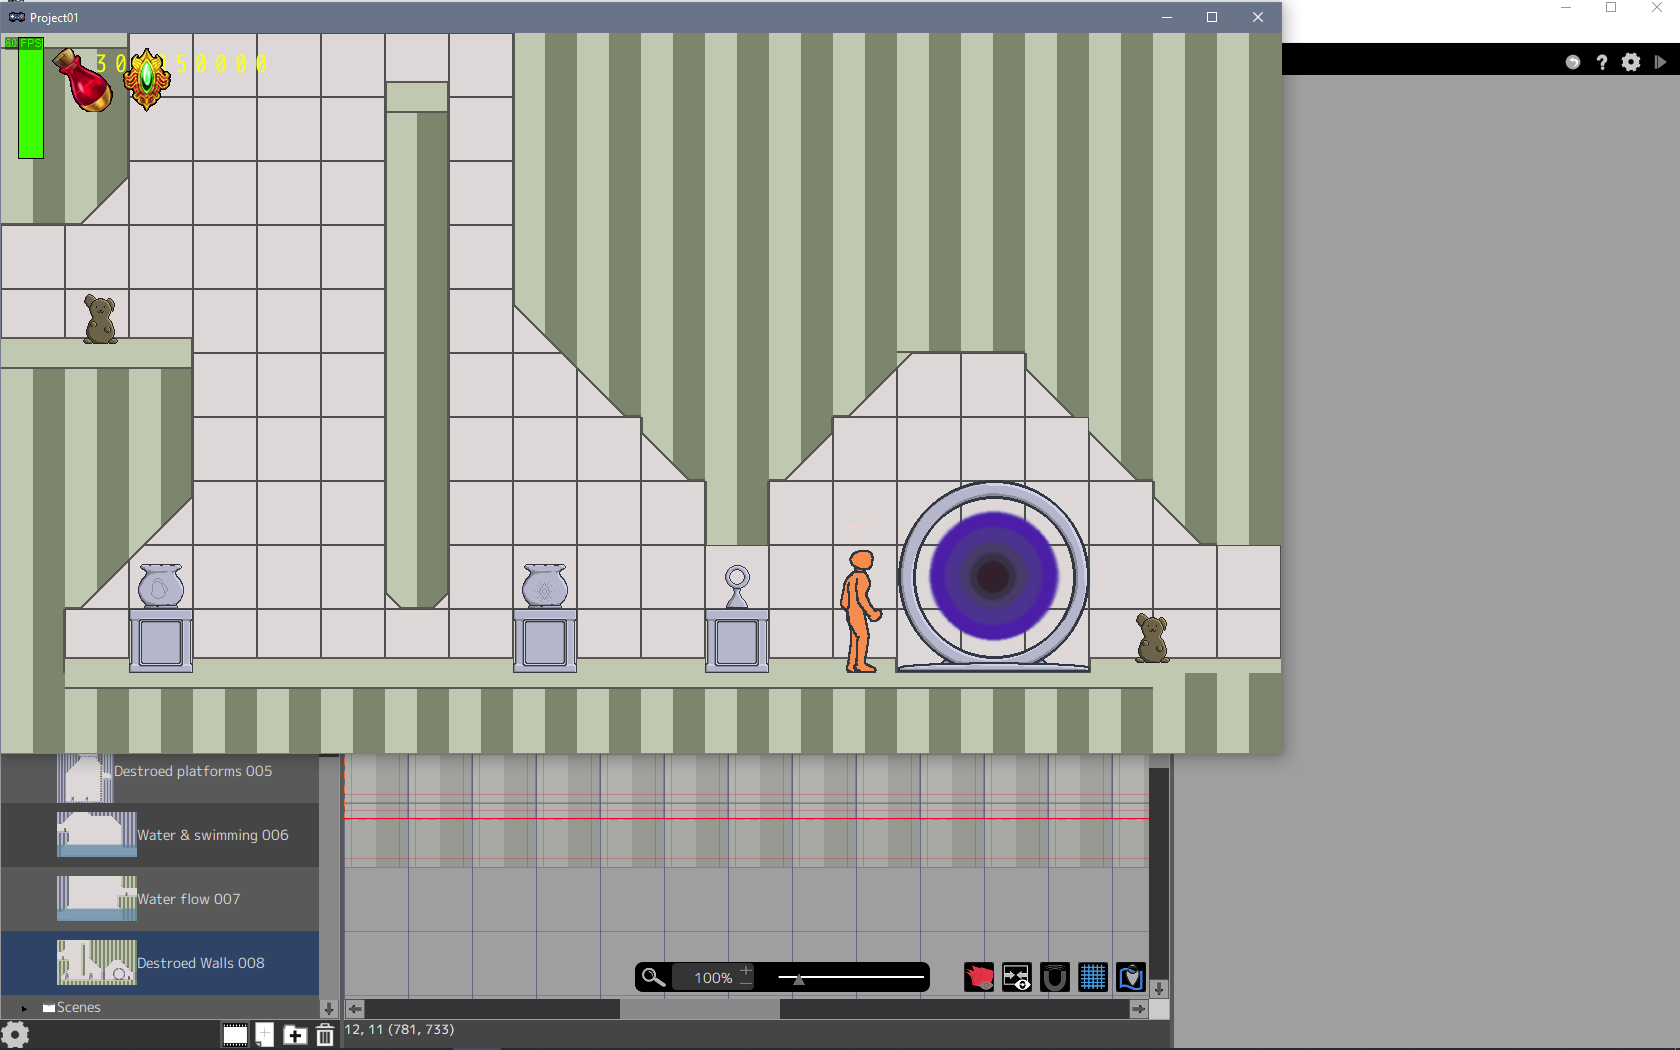1680x1050 pixels.
Task: Select the Water & swimming 006 scene
Action: [x=212, y=835]
